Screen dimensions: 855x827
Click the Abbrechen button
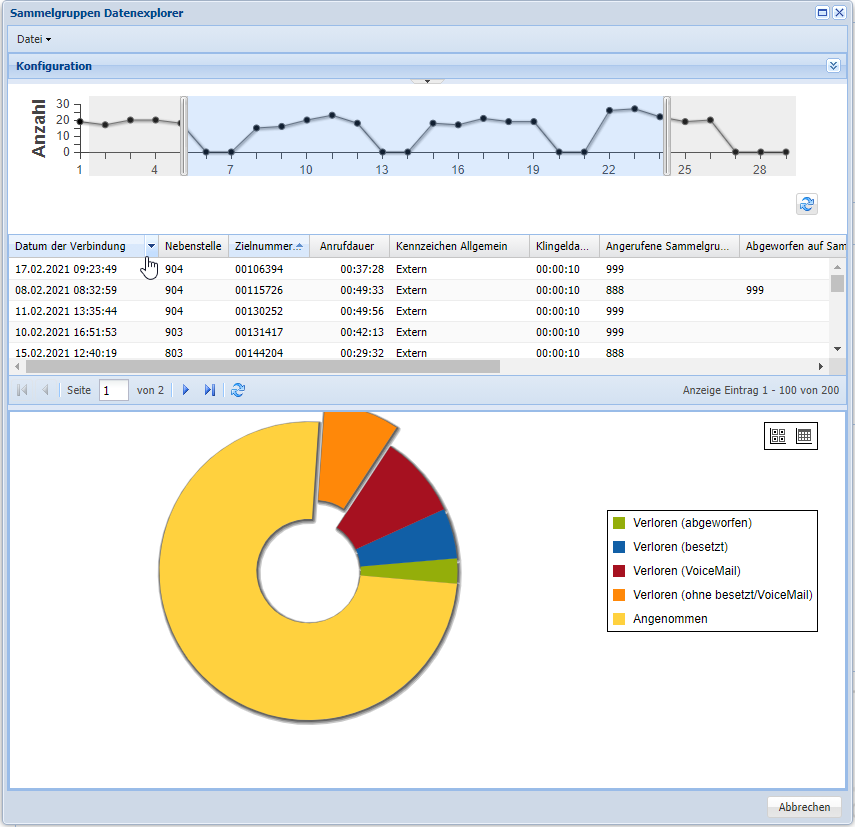(x=804, y=807)
